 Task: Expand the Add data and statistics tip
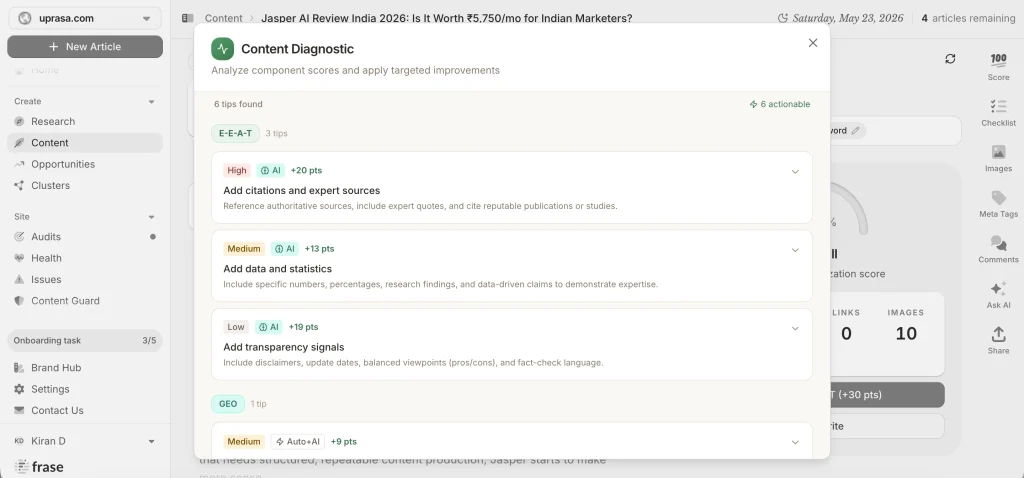pyautogui.click(x=795, y=250)
